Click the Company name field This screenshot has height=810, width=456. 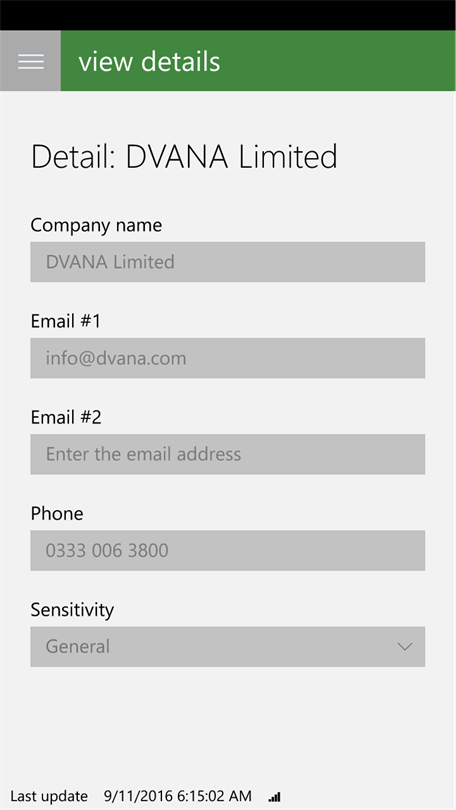tap(228, 262)
